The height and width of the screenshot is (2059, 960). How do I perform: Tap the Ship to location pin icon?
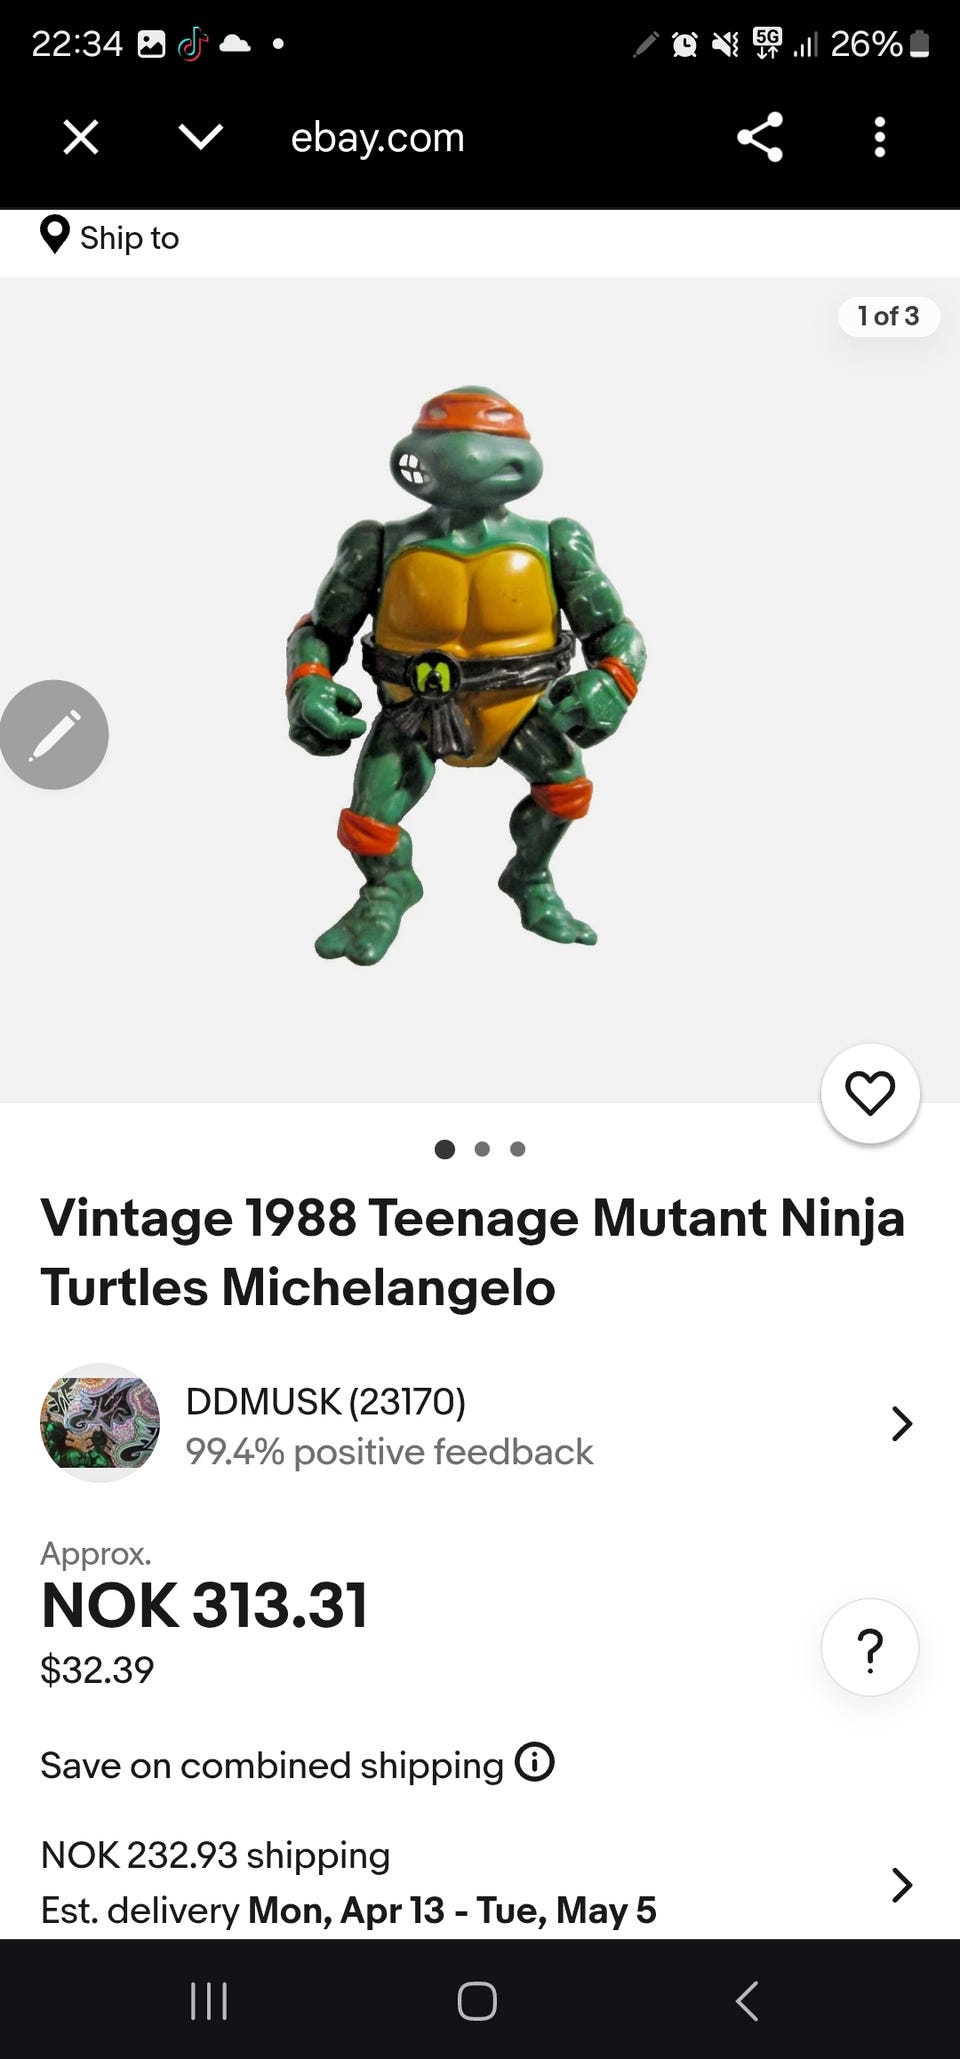(55, 236)
